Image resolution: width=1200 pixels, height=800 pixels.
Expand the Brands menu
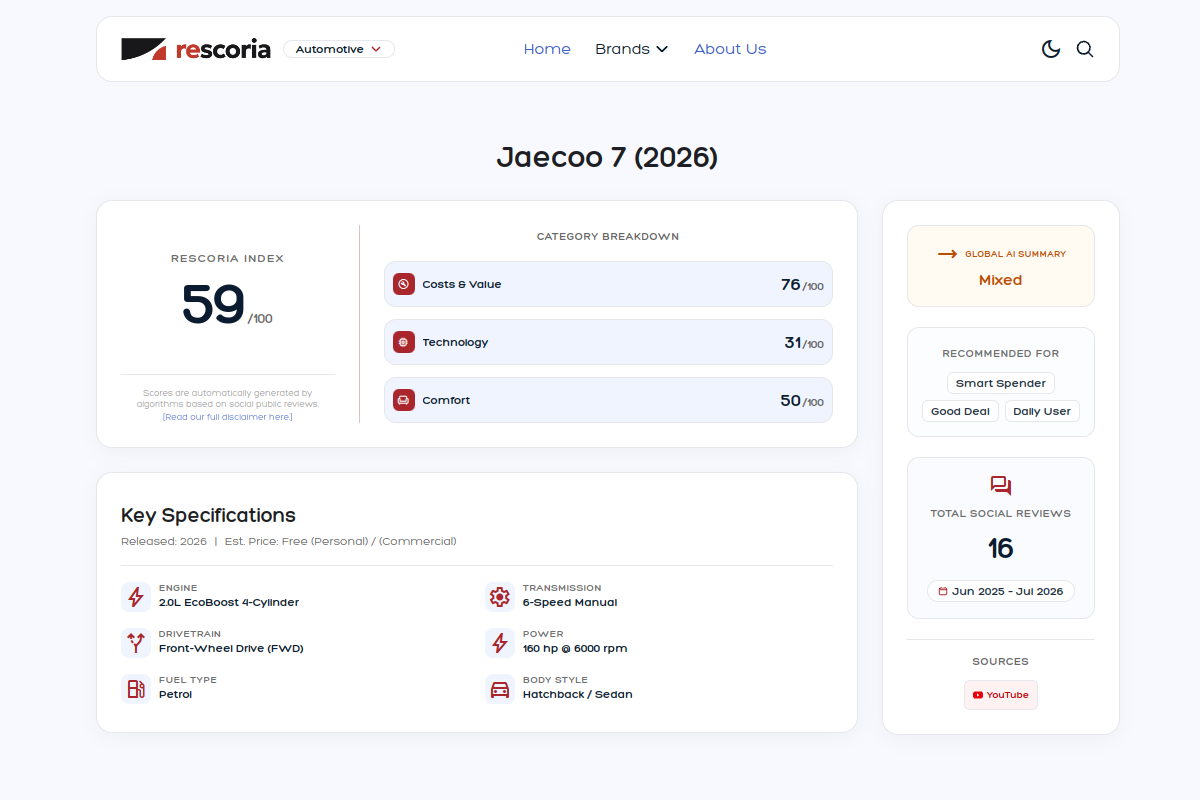tap(632, 49)
